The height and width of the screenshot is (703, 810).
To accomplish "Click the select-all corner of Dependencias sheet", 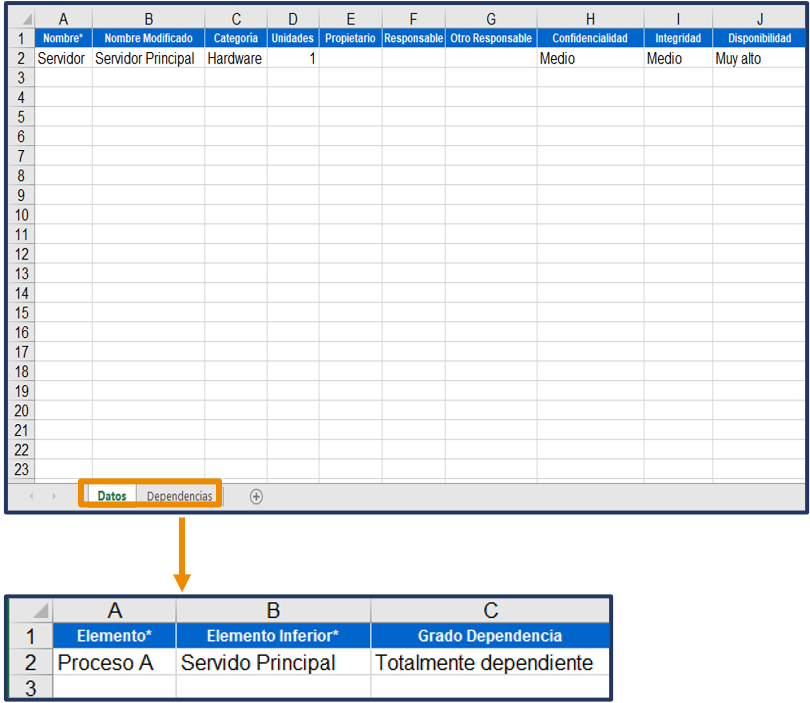I will point(31,610).
